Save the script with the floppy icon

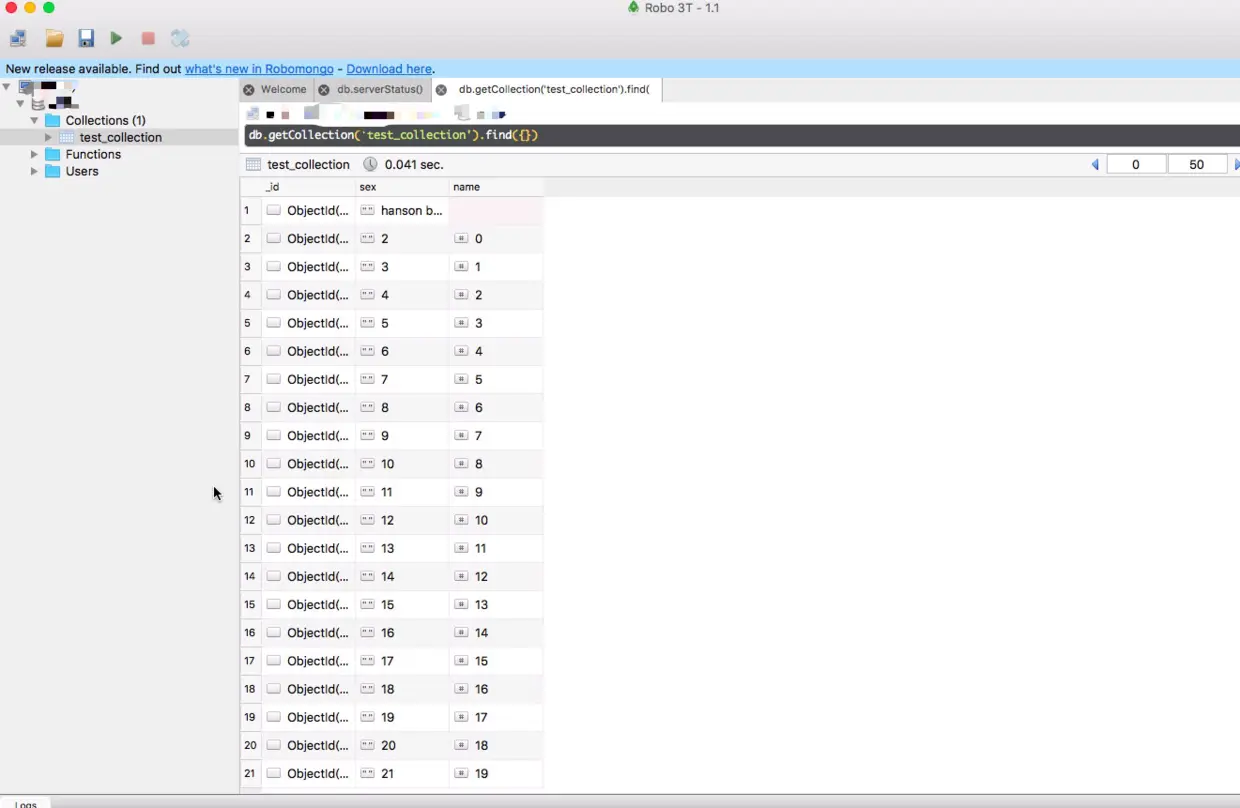point(86,38)
